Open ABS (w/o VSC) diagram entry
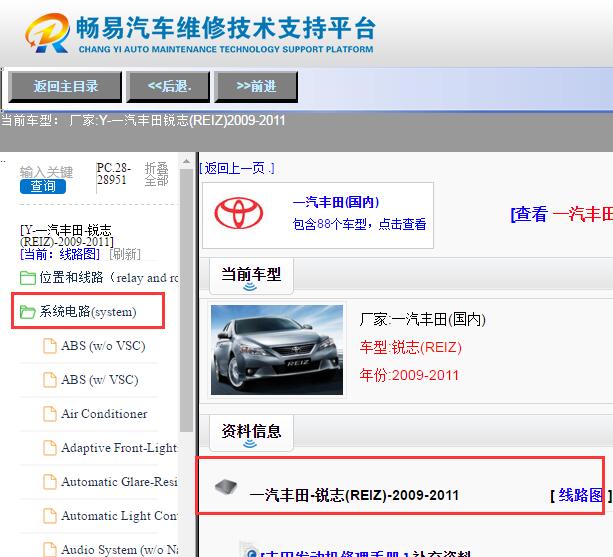The image size is (613, 557). [x=103, y=346]
